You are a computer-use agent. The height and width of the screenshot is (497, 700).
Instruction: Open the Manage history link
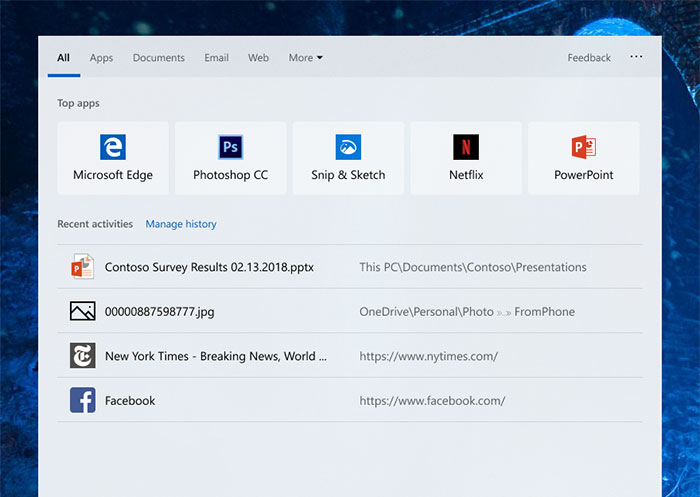point(181,224)
